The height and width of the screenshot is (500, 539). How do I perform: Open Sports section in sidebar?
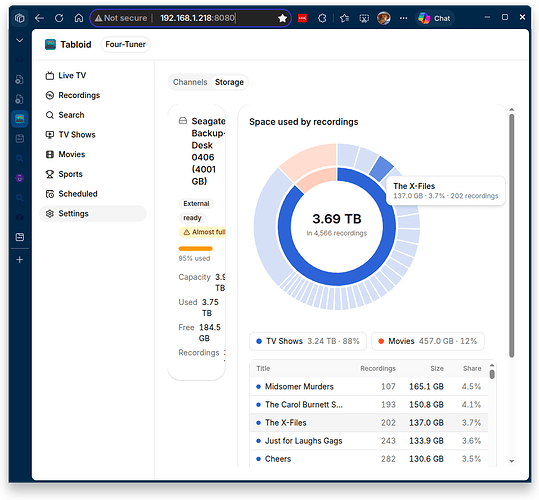(64, 174)
